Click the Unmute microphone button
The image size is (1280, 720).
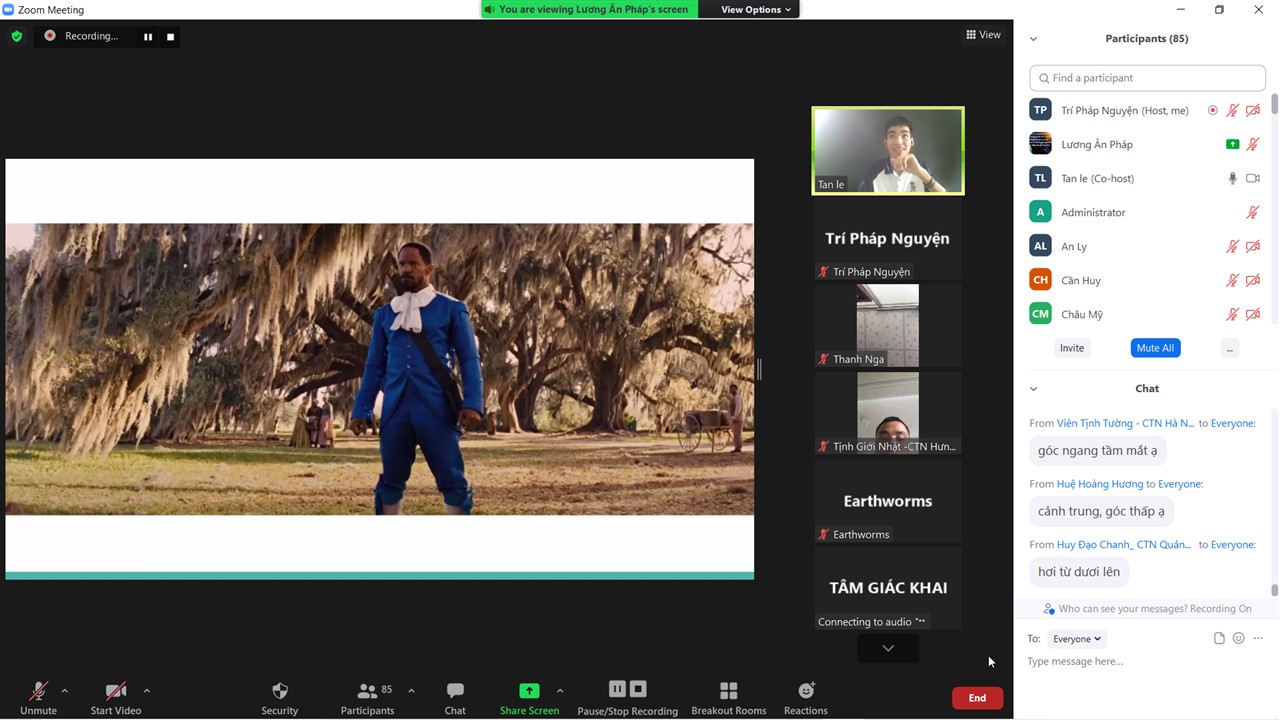point(39,698)
